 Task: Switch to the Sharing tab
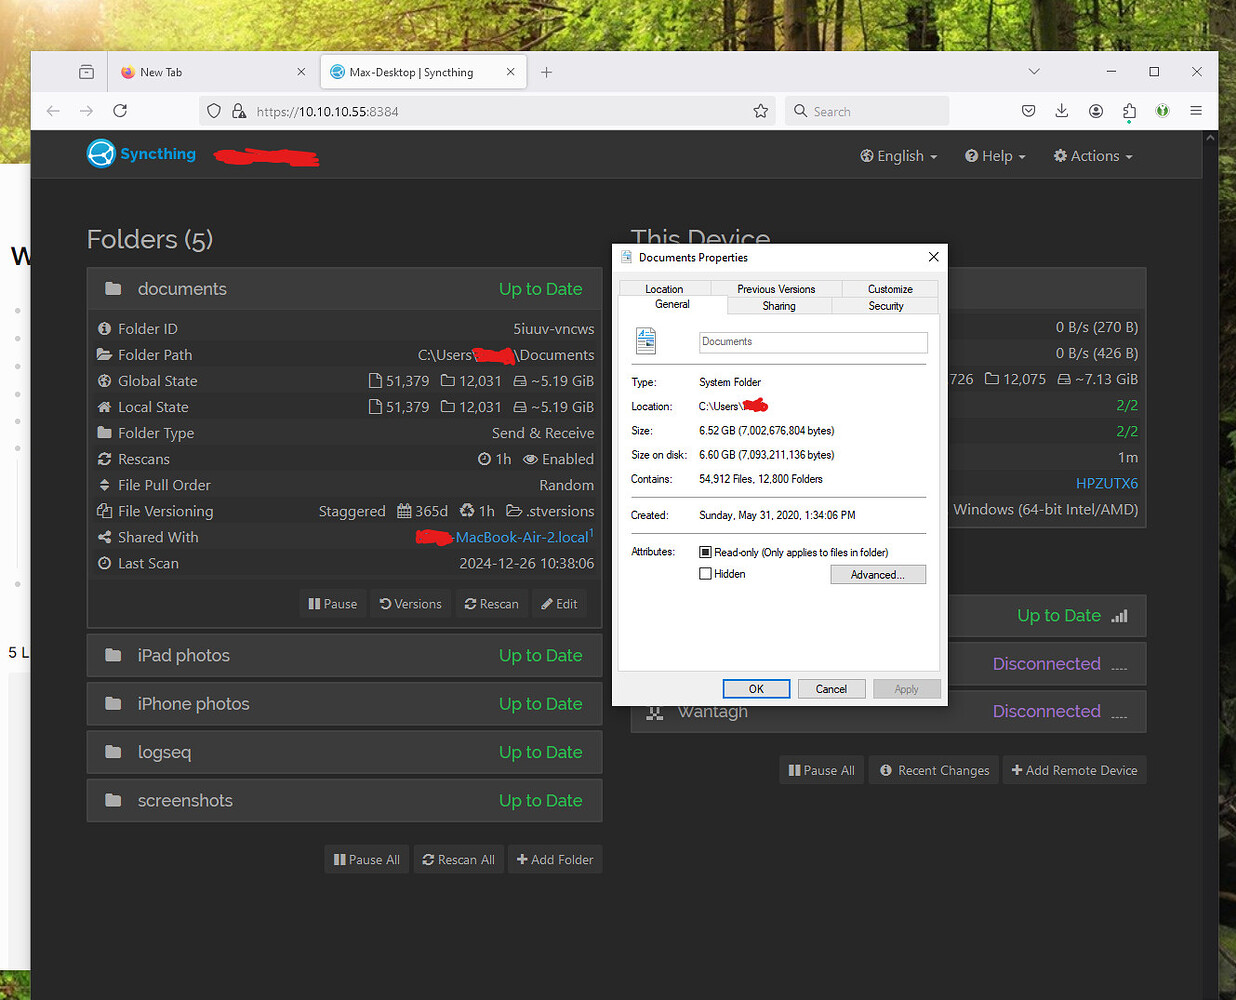click(x=779, y=306)
